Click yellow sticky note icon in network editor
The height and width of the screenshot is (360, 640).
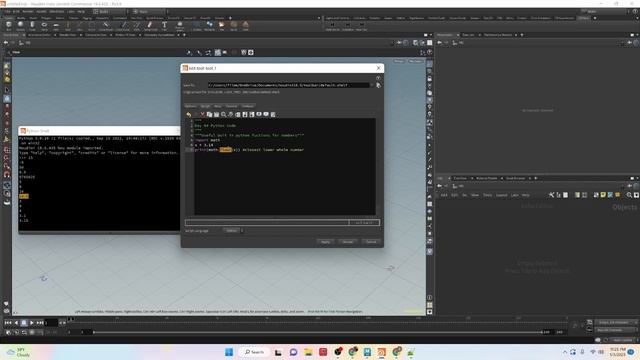[603, 195]
